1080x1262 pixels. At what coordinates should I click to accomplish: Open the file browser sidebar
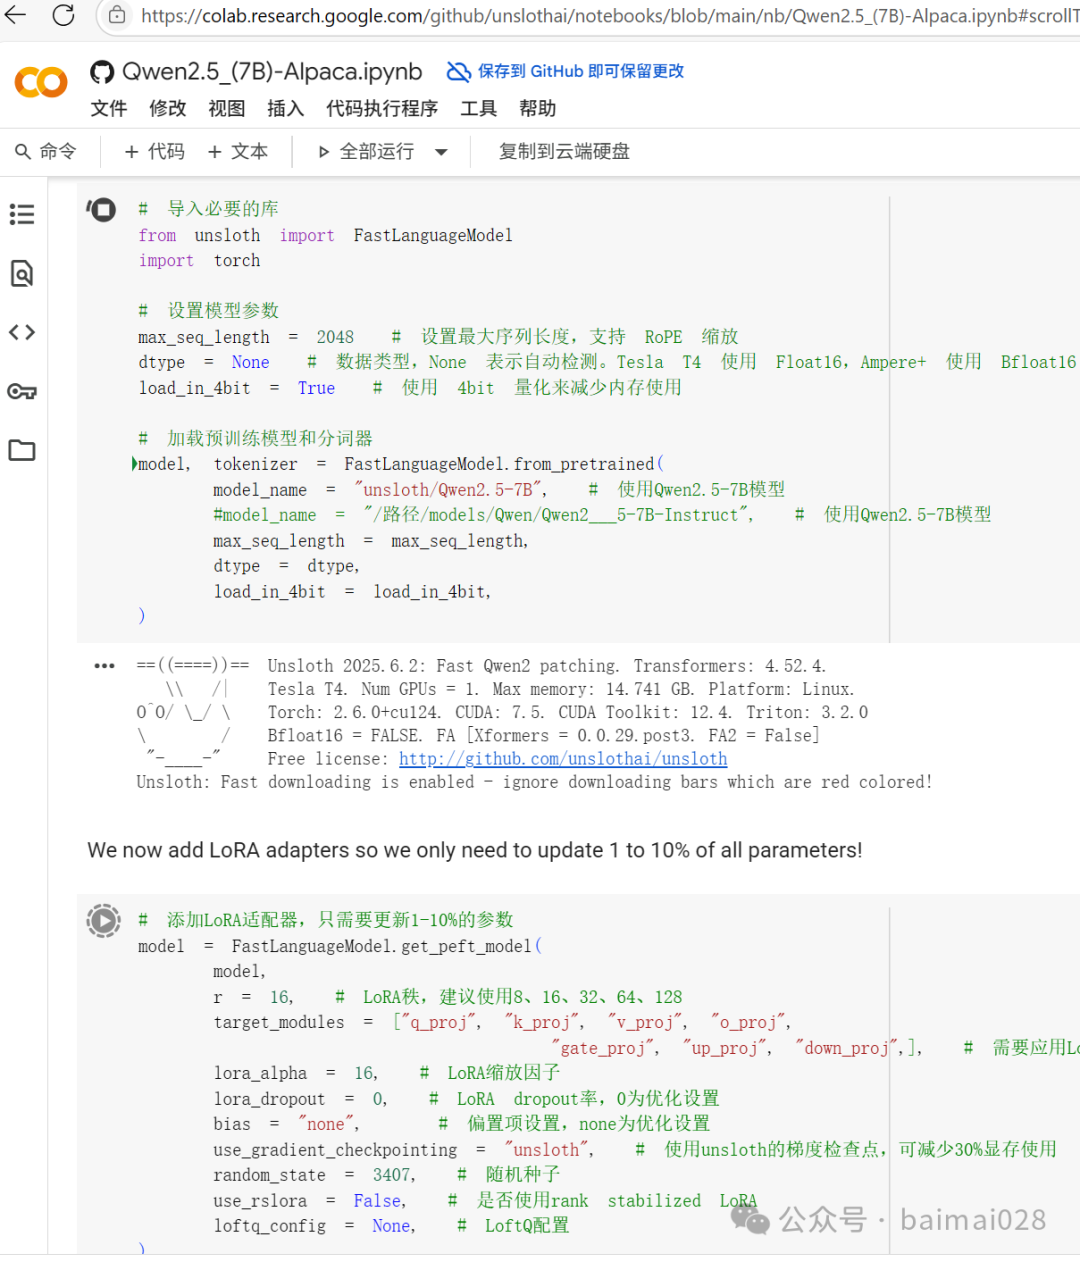coord(22,450)
